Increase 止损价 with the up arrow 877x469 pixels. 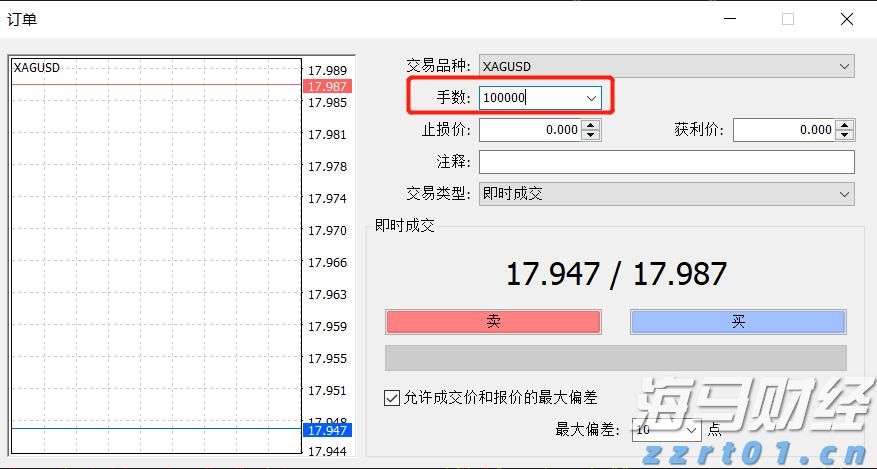591,125
